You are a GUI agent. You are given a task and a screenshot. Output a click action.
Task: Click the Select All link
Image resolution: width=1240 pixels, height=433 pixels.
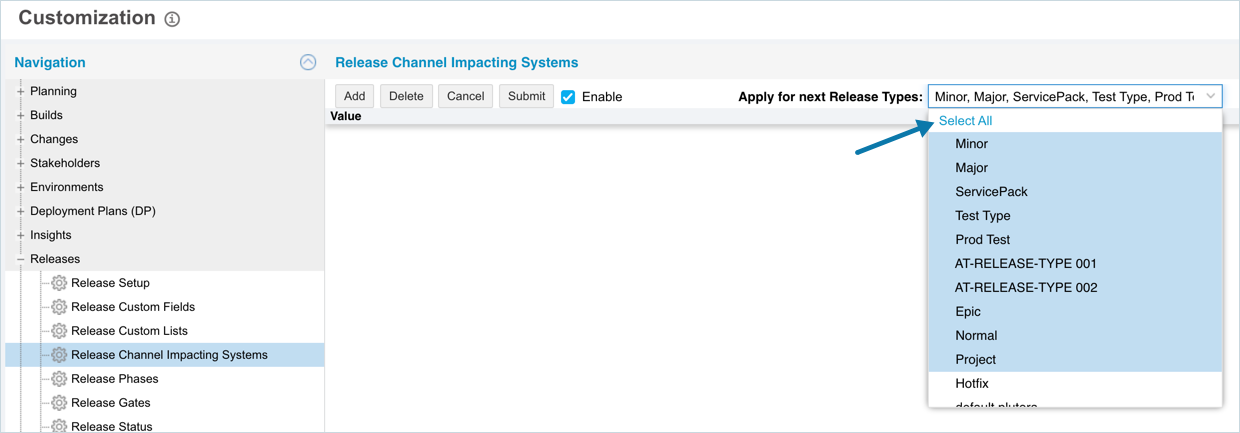pyautogui.click(x=965, y=121)
